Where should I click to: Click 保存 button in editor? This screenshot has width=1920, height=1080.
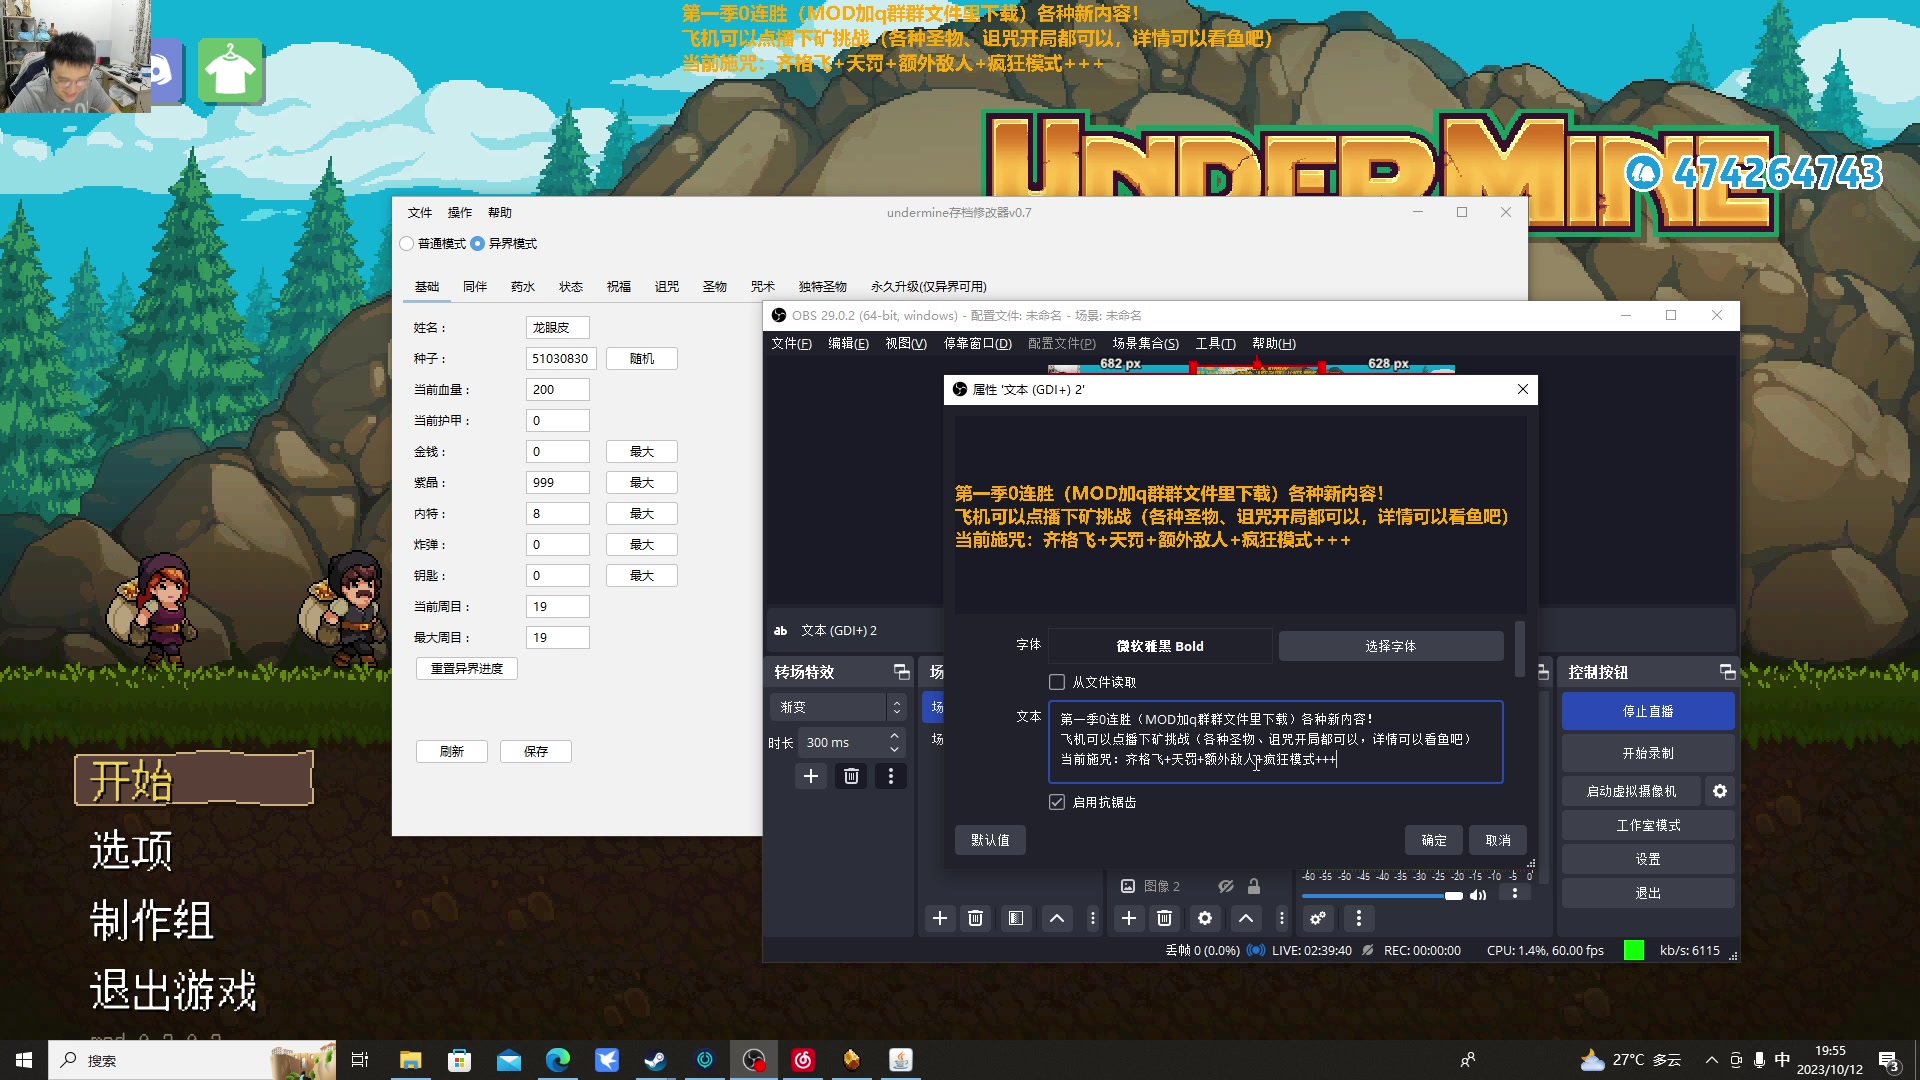pos(536,751)
